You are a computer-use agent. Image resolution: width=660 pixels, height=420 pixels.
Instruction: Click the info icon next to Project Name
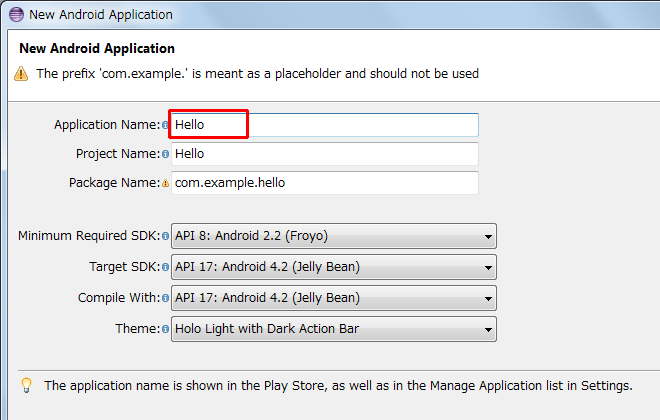(165, 155)
